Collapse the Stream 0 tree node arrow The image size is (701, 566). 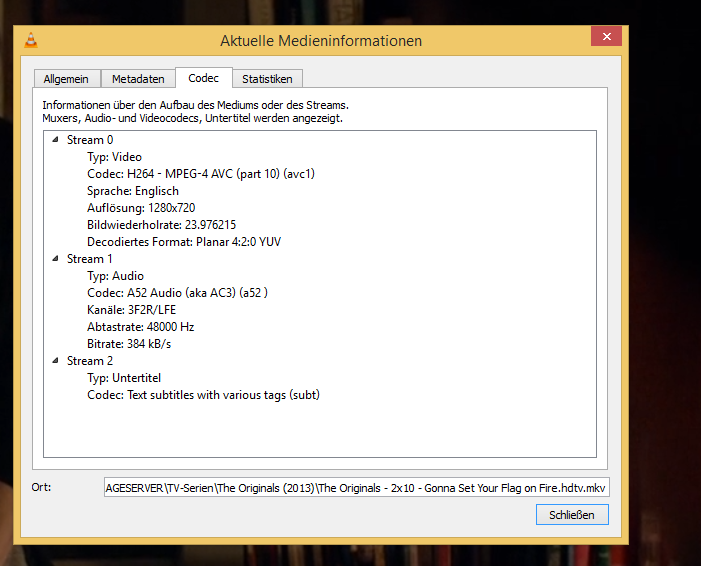point(55,139)
